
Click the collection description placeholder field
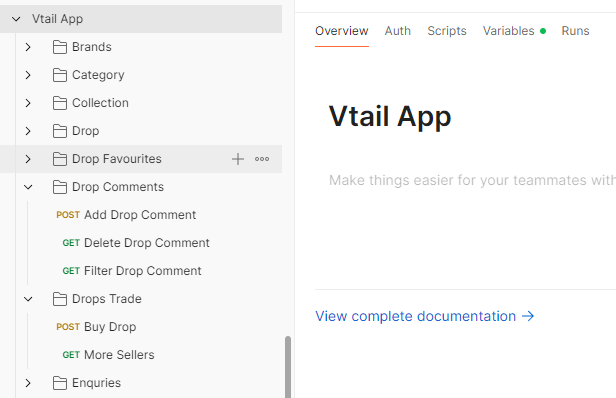pos(472,180)
